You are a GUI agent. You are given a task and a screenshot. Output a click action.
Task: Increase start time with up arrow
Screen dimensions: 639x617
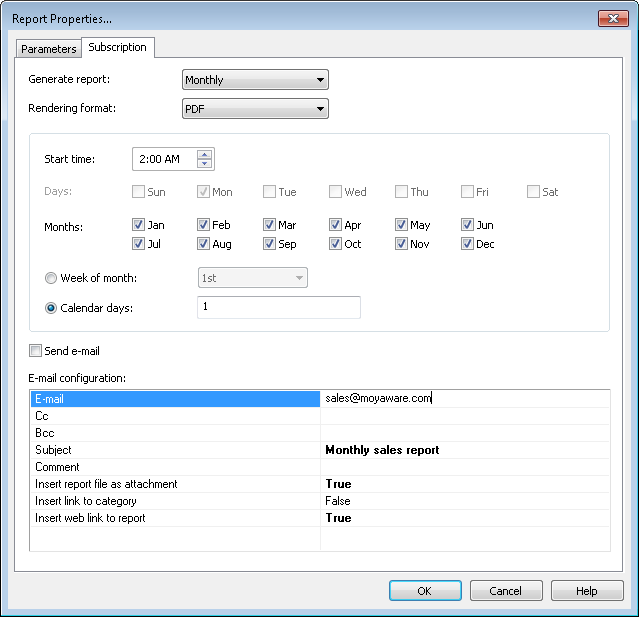point(204,154)
